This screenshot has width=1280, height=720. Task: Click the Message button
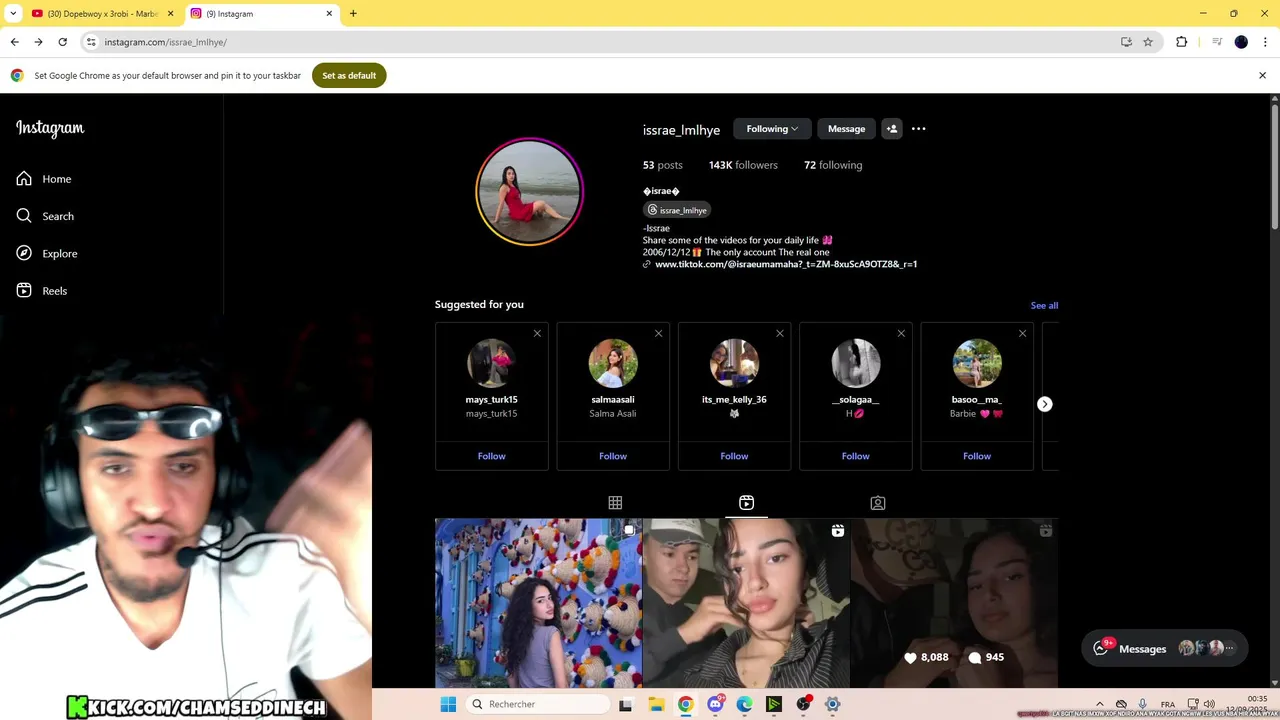click(x=846, y=129)
